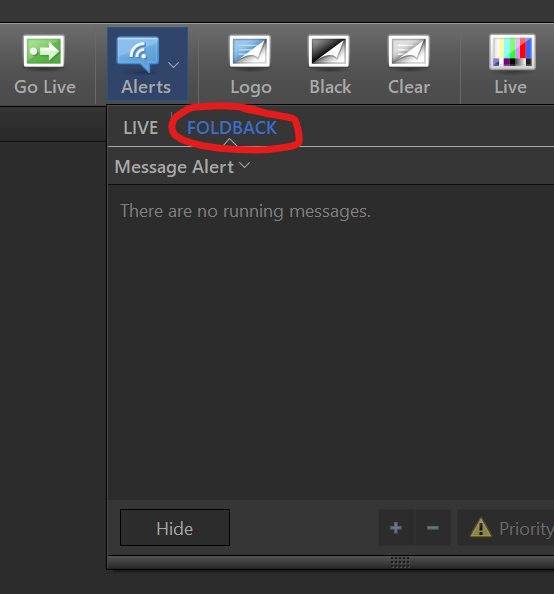Expand the Alerts dropdown arrow
Screen dimensions: 554x594
(x=173, y=65)
